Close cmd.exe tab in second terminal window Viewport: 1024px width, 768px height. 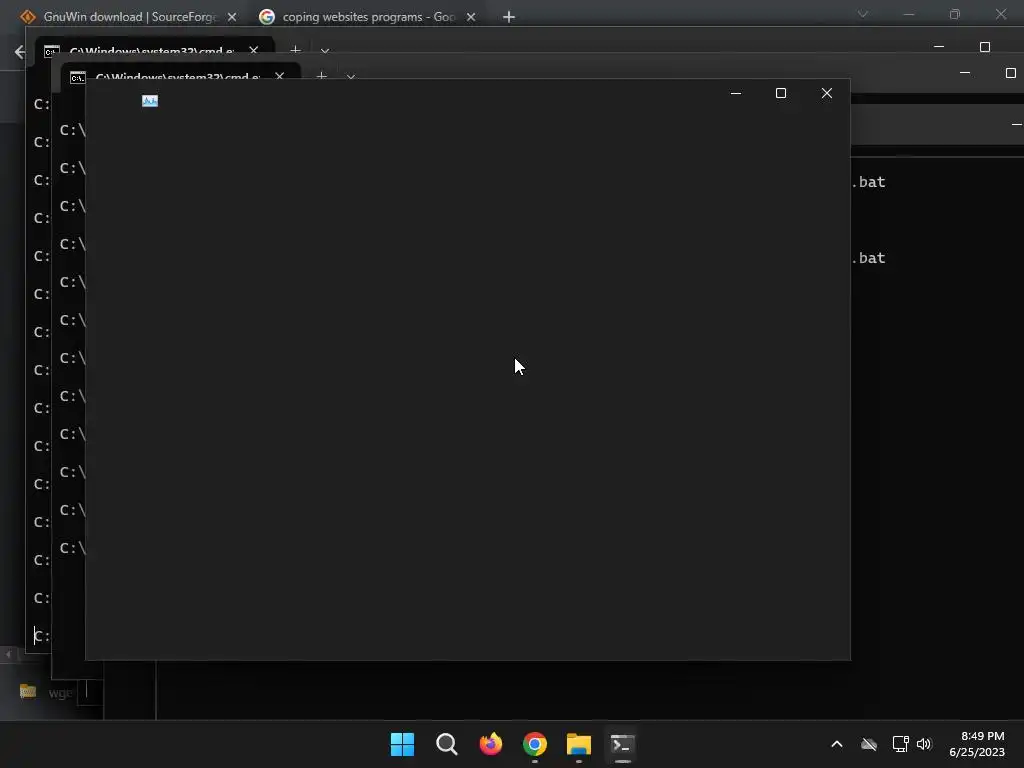[280, 76]
